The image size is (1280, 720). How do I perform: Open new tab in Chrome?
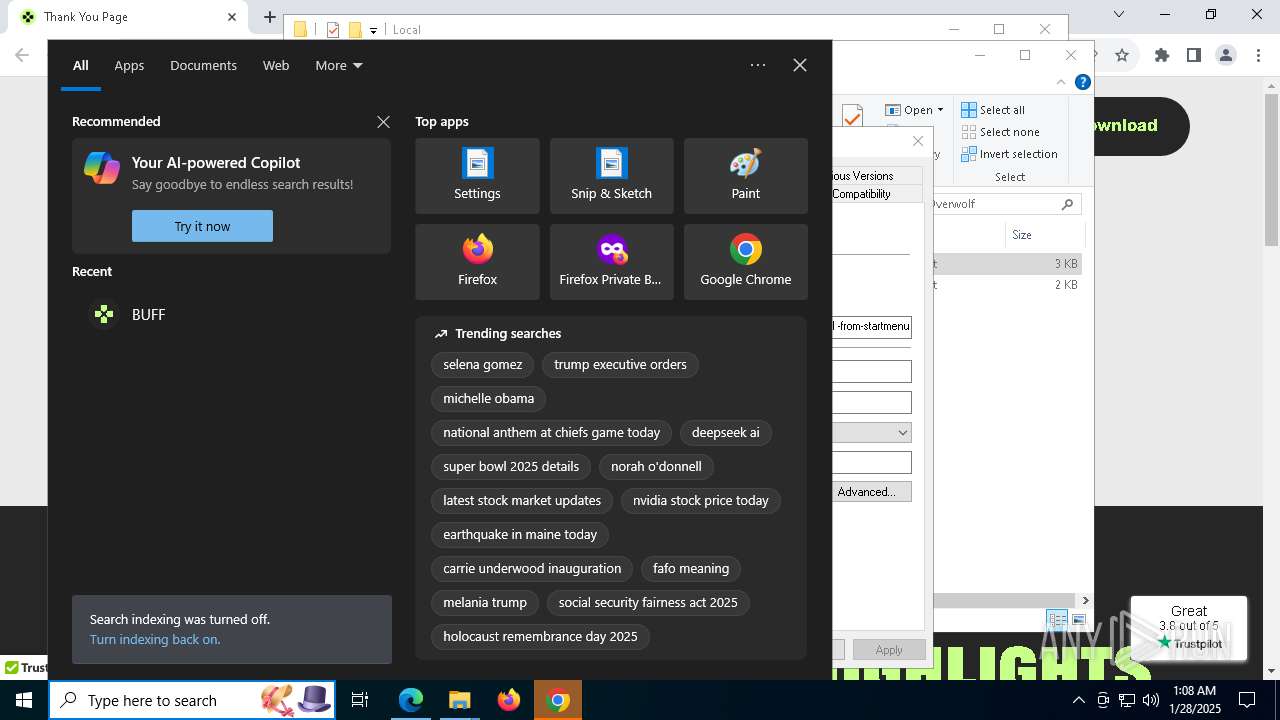pos(270,17)
